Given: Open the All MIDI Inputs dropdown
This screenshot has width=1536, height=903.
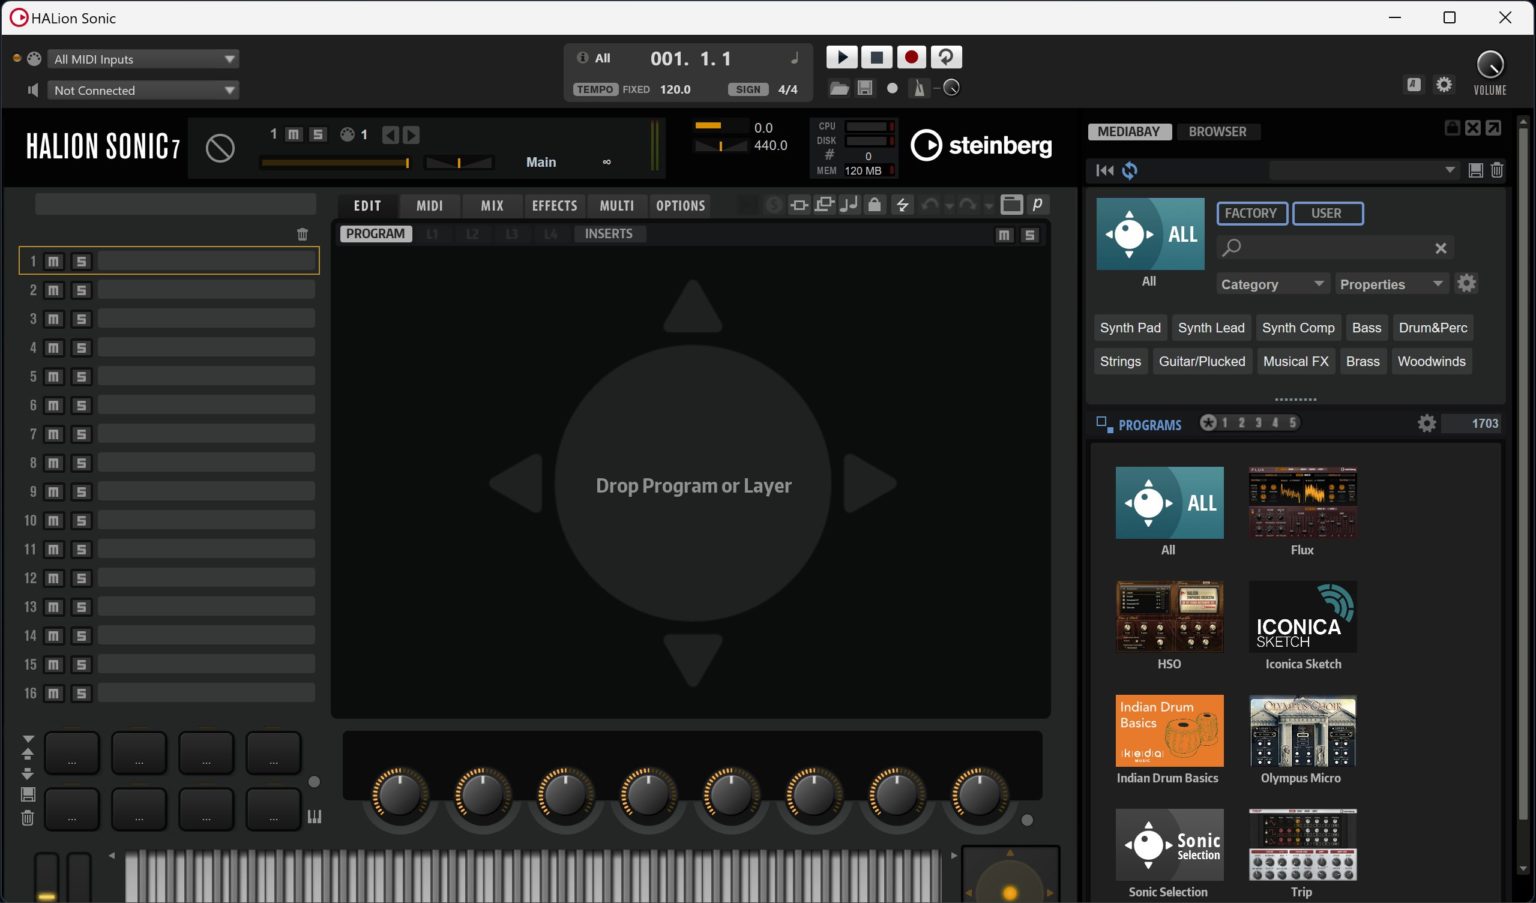Looking at the screenshot, I should (145, 59).
